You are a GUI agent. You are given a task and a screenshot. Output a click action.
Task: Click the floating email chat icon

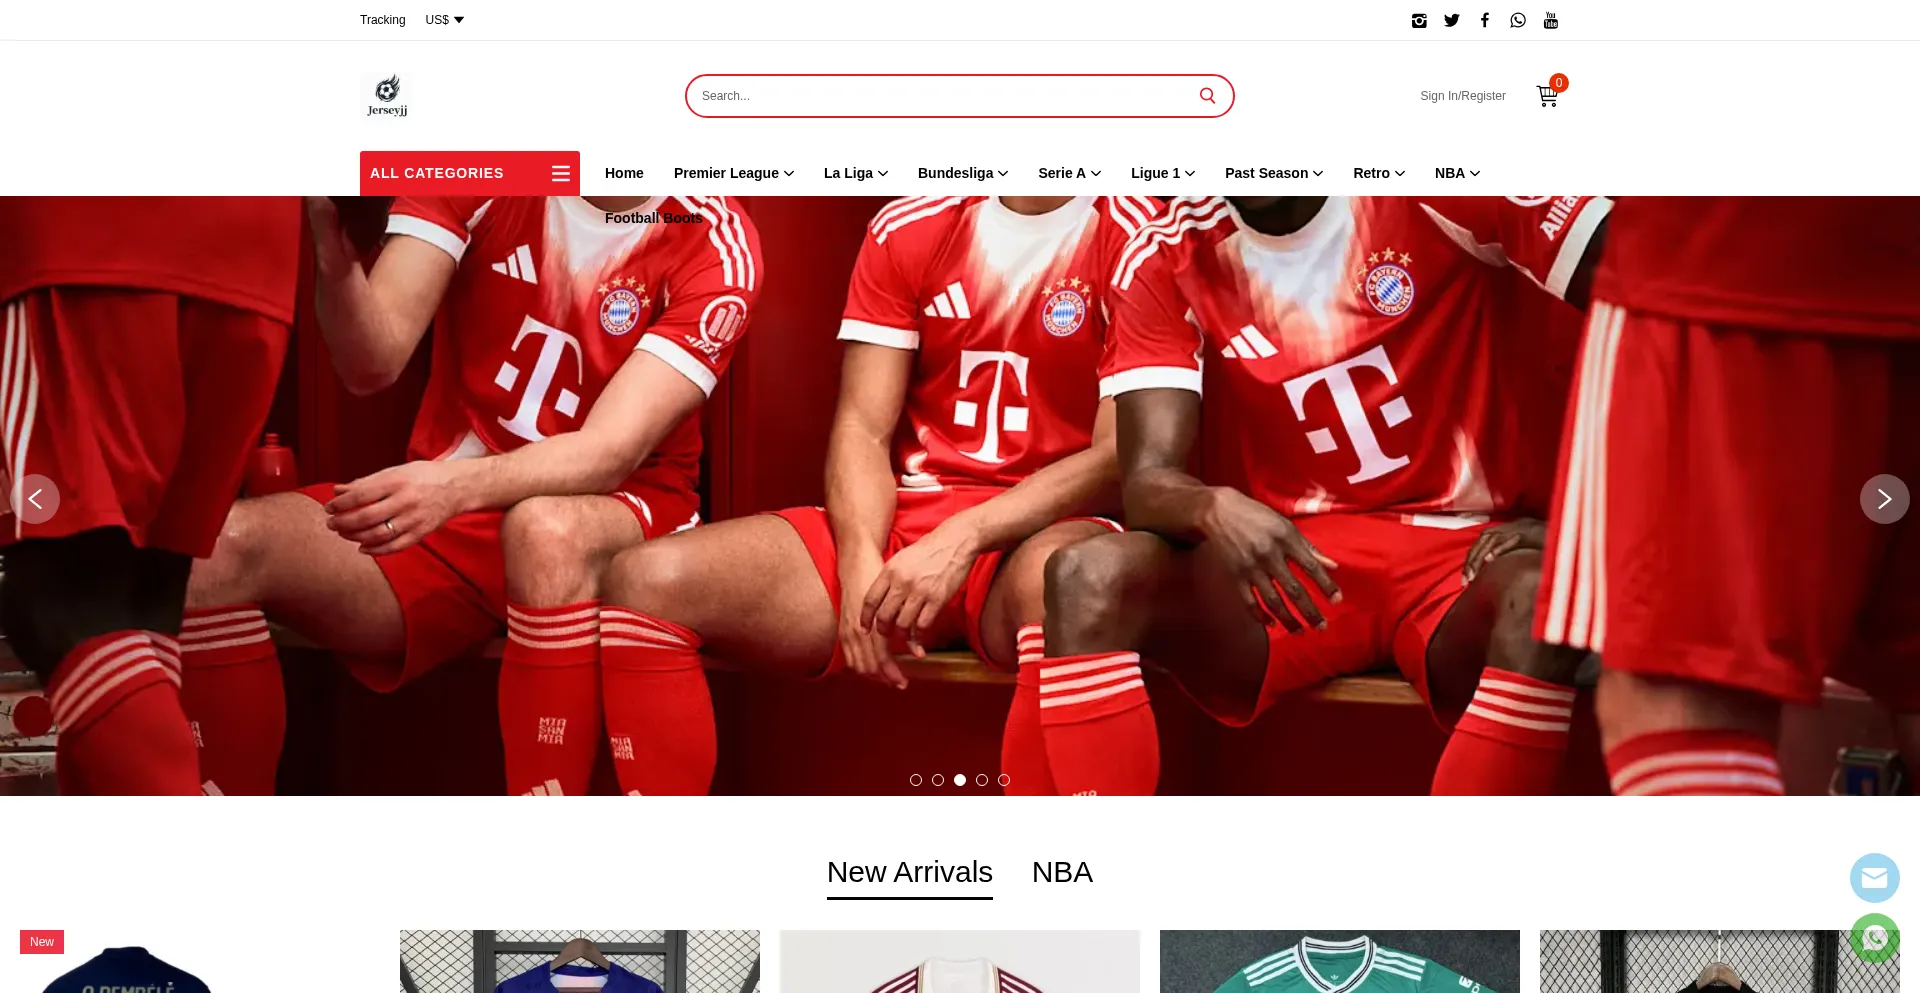click(x=1874, y=878)
